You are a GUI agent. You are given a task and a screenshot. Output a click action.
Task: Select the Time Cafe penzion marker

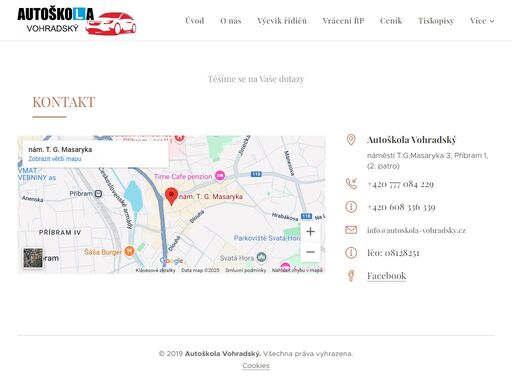pyautogui.click(x=220, y=176)
